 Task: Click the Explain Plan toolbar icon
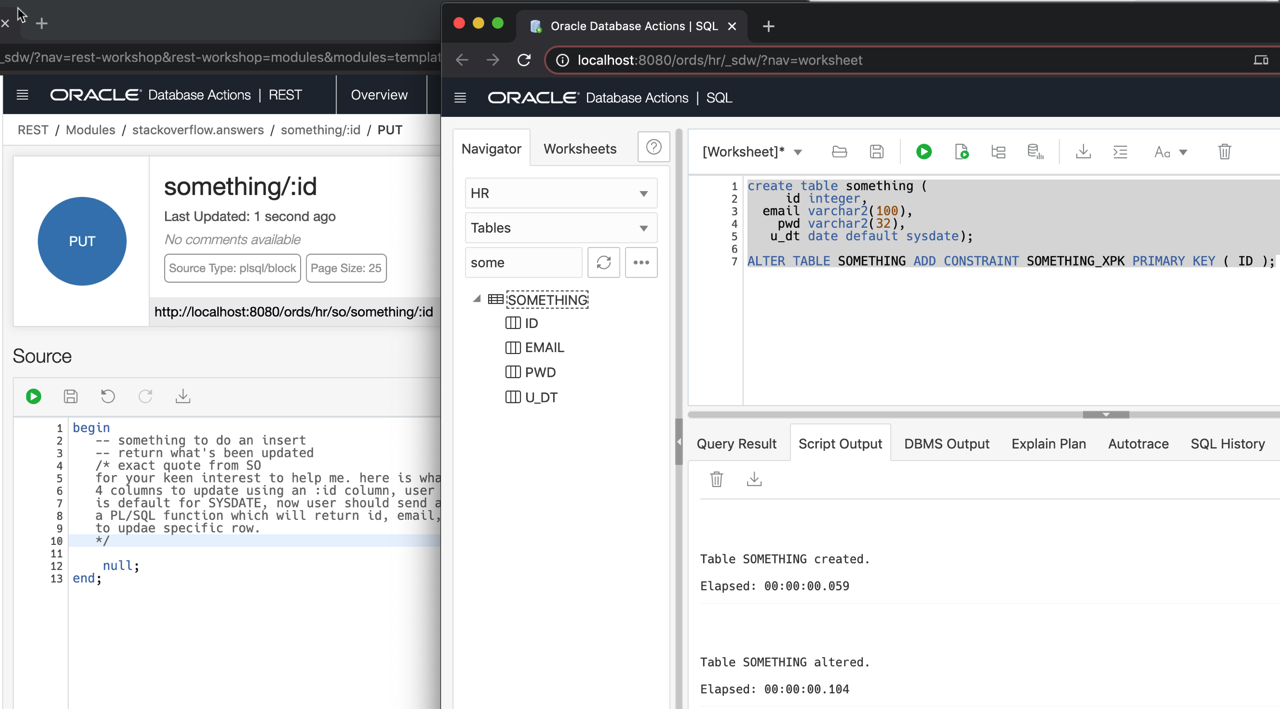tap(998, 152)
